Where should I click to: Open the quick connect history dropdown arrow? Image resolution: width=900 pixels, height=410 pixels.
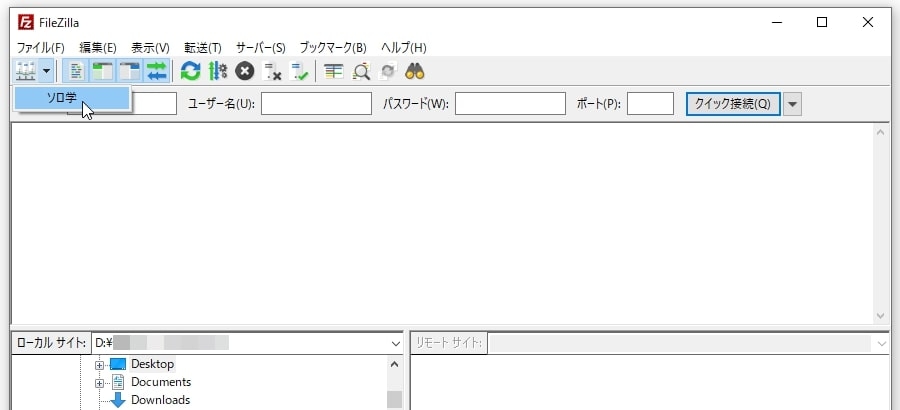click(793, 104)
